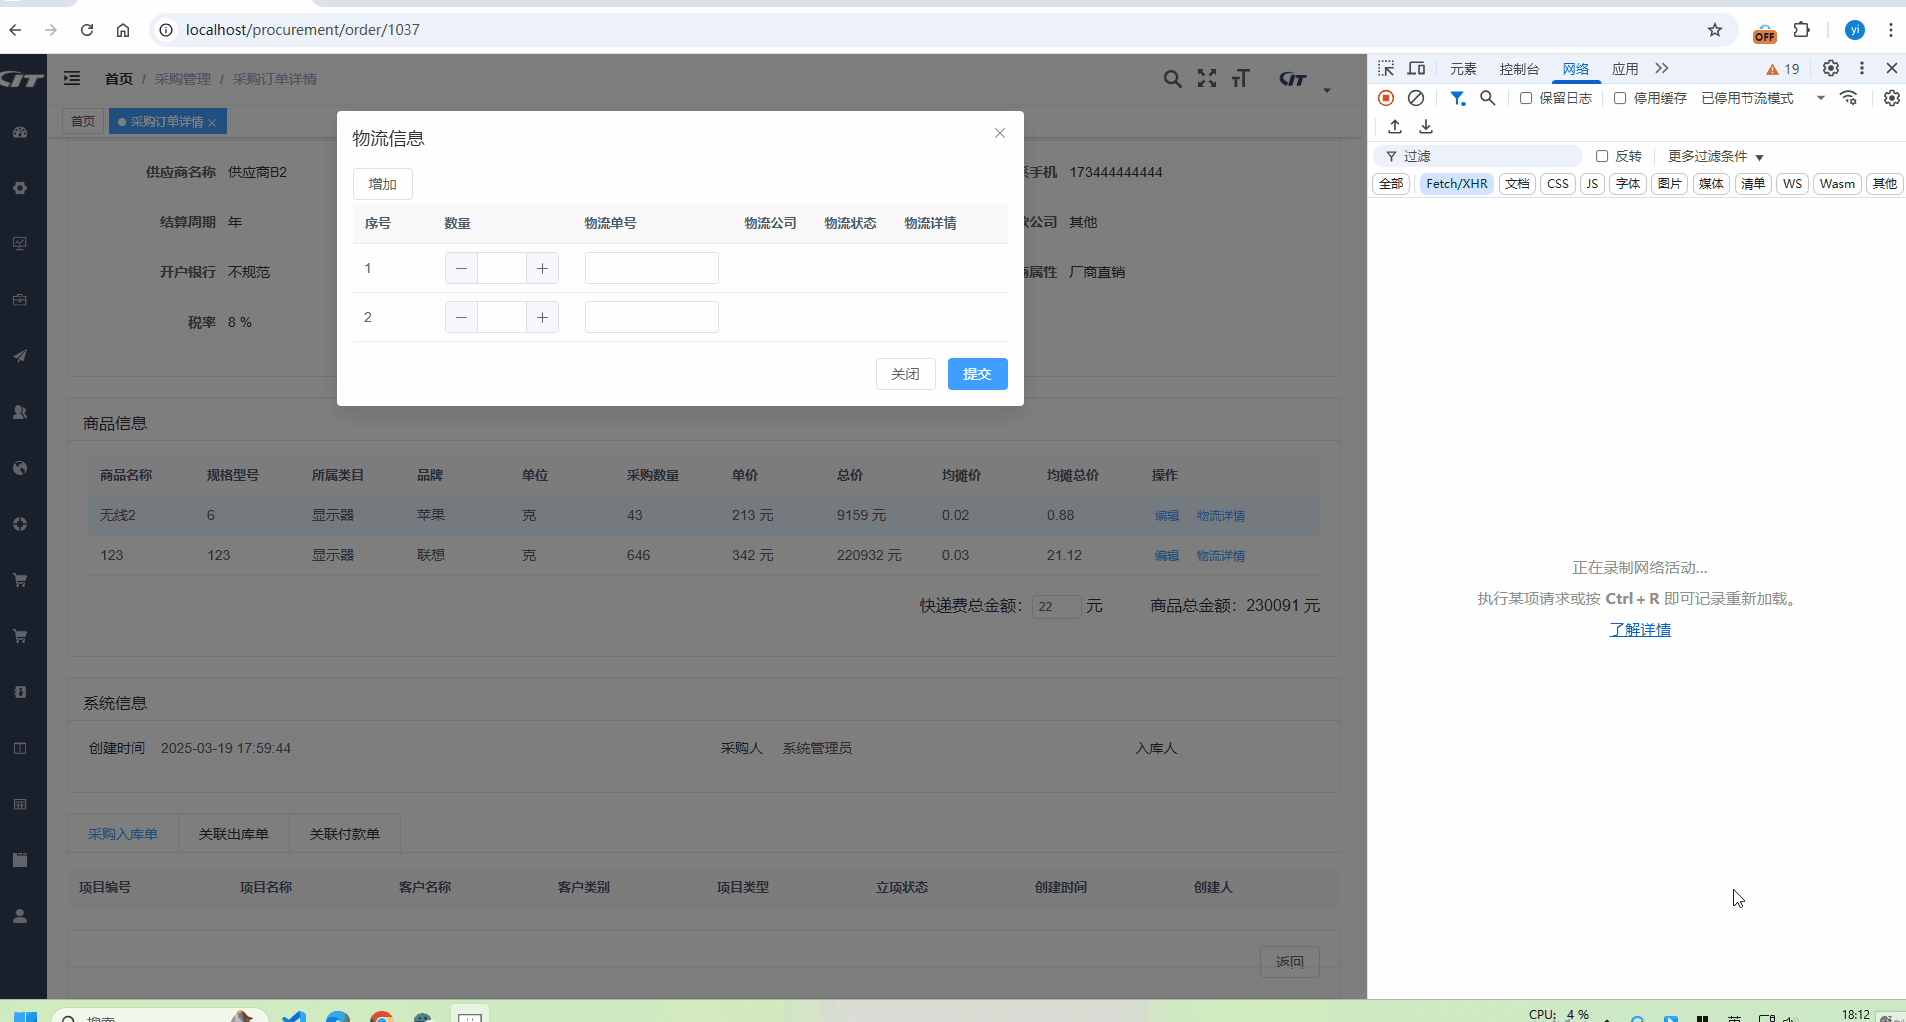Open the network search magnifier icon
Viewport: 1906px width, 1022px height.
tap(1488, 98)
